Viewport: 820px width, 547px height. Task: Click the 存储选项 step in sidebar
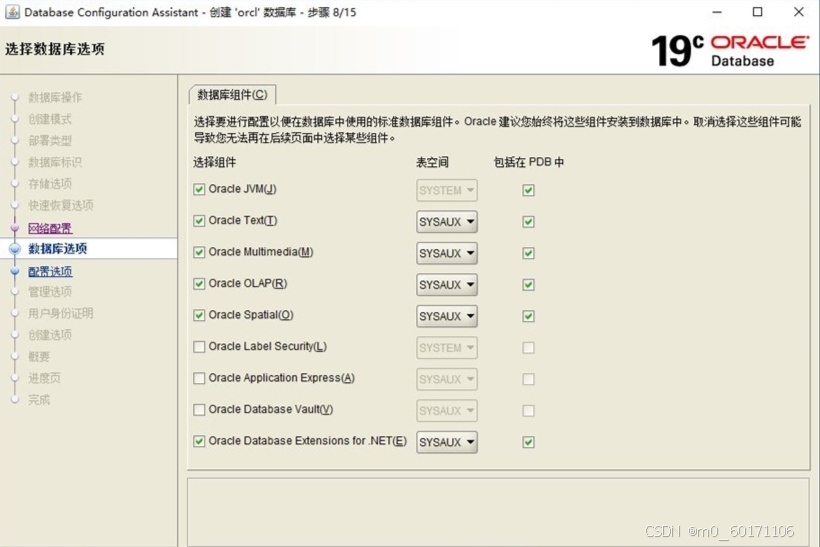[50, 184]
